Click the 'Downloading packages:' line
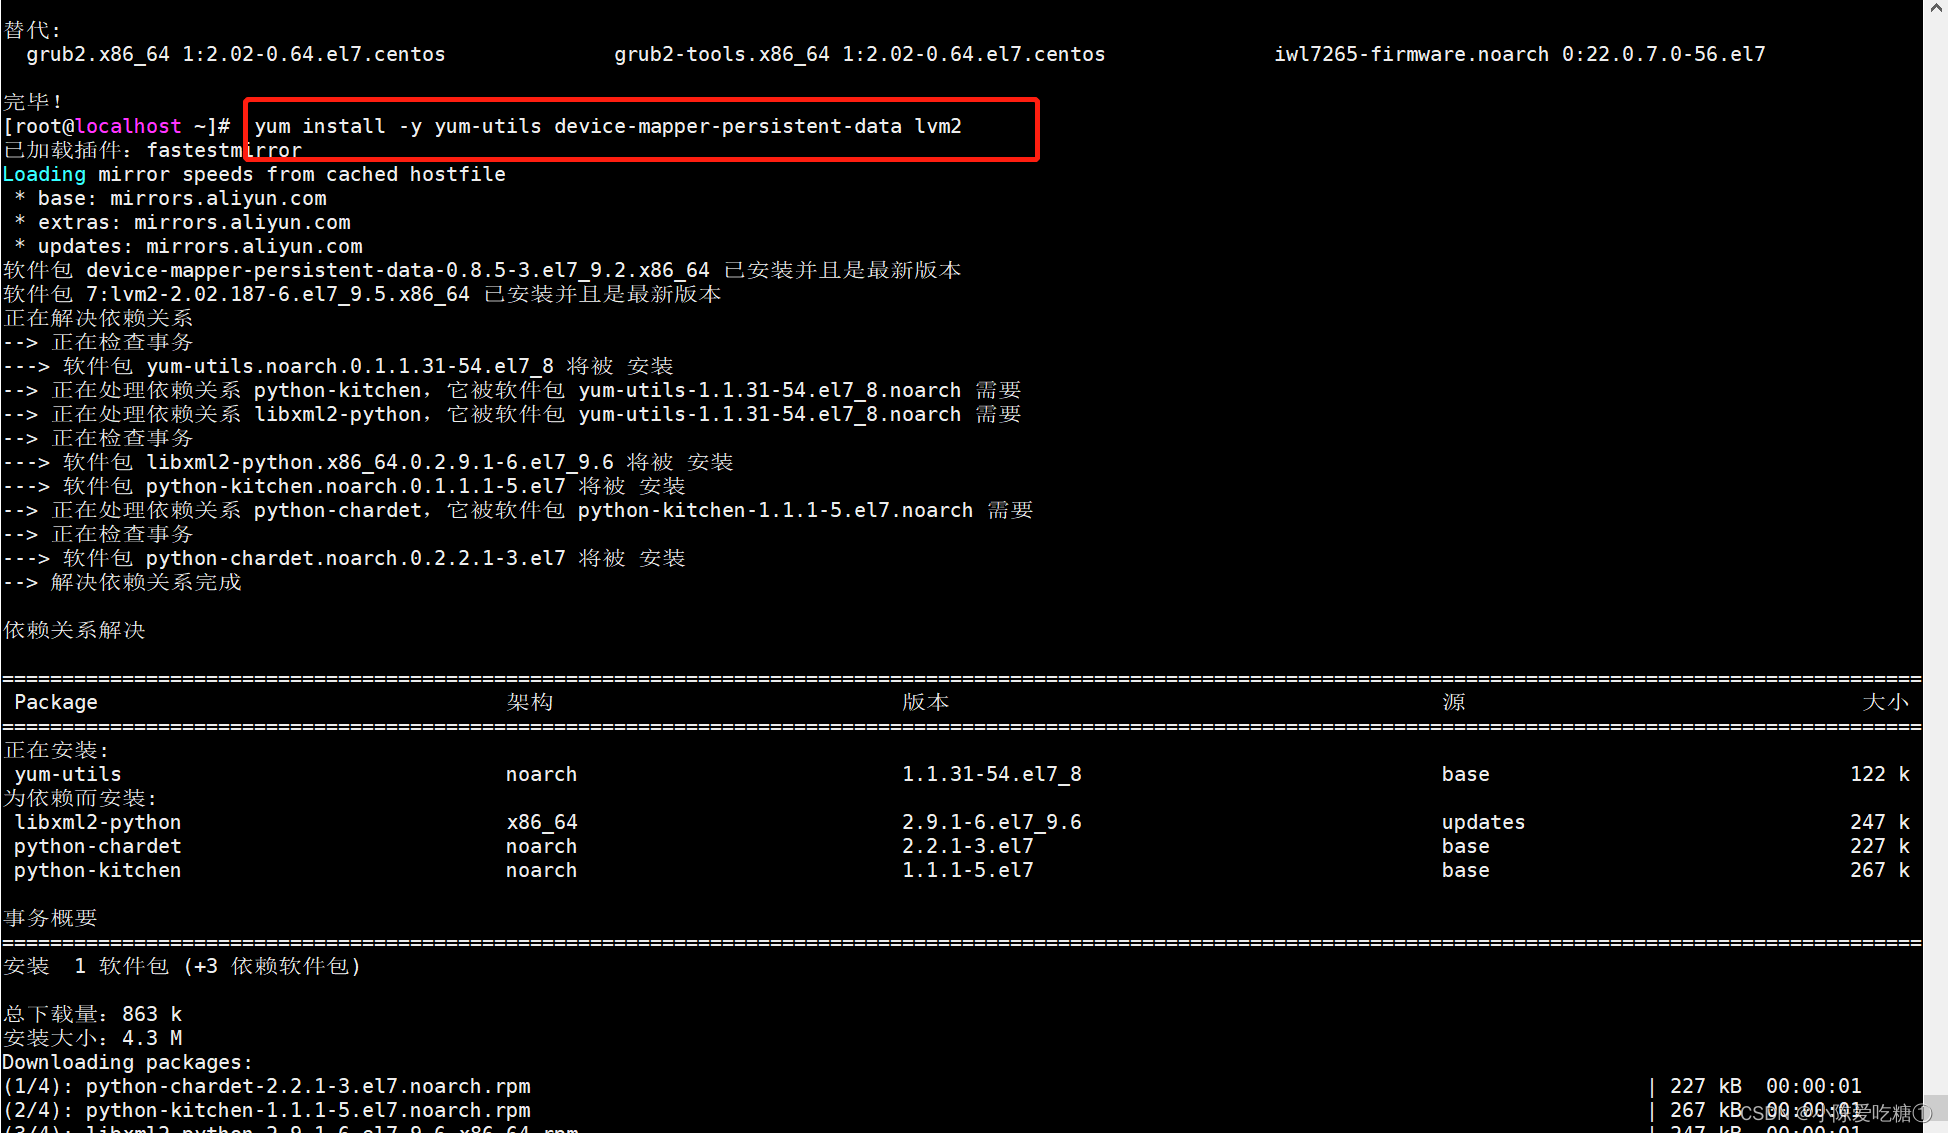This screenshot has height=1133, width=1948. 127,1063
